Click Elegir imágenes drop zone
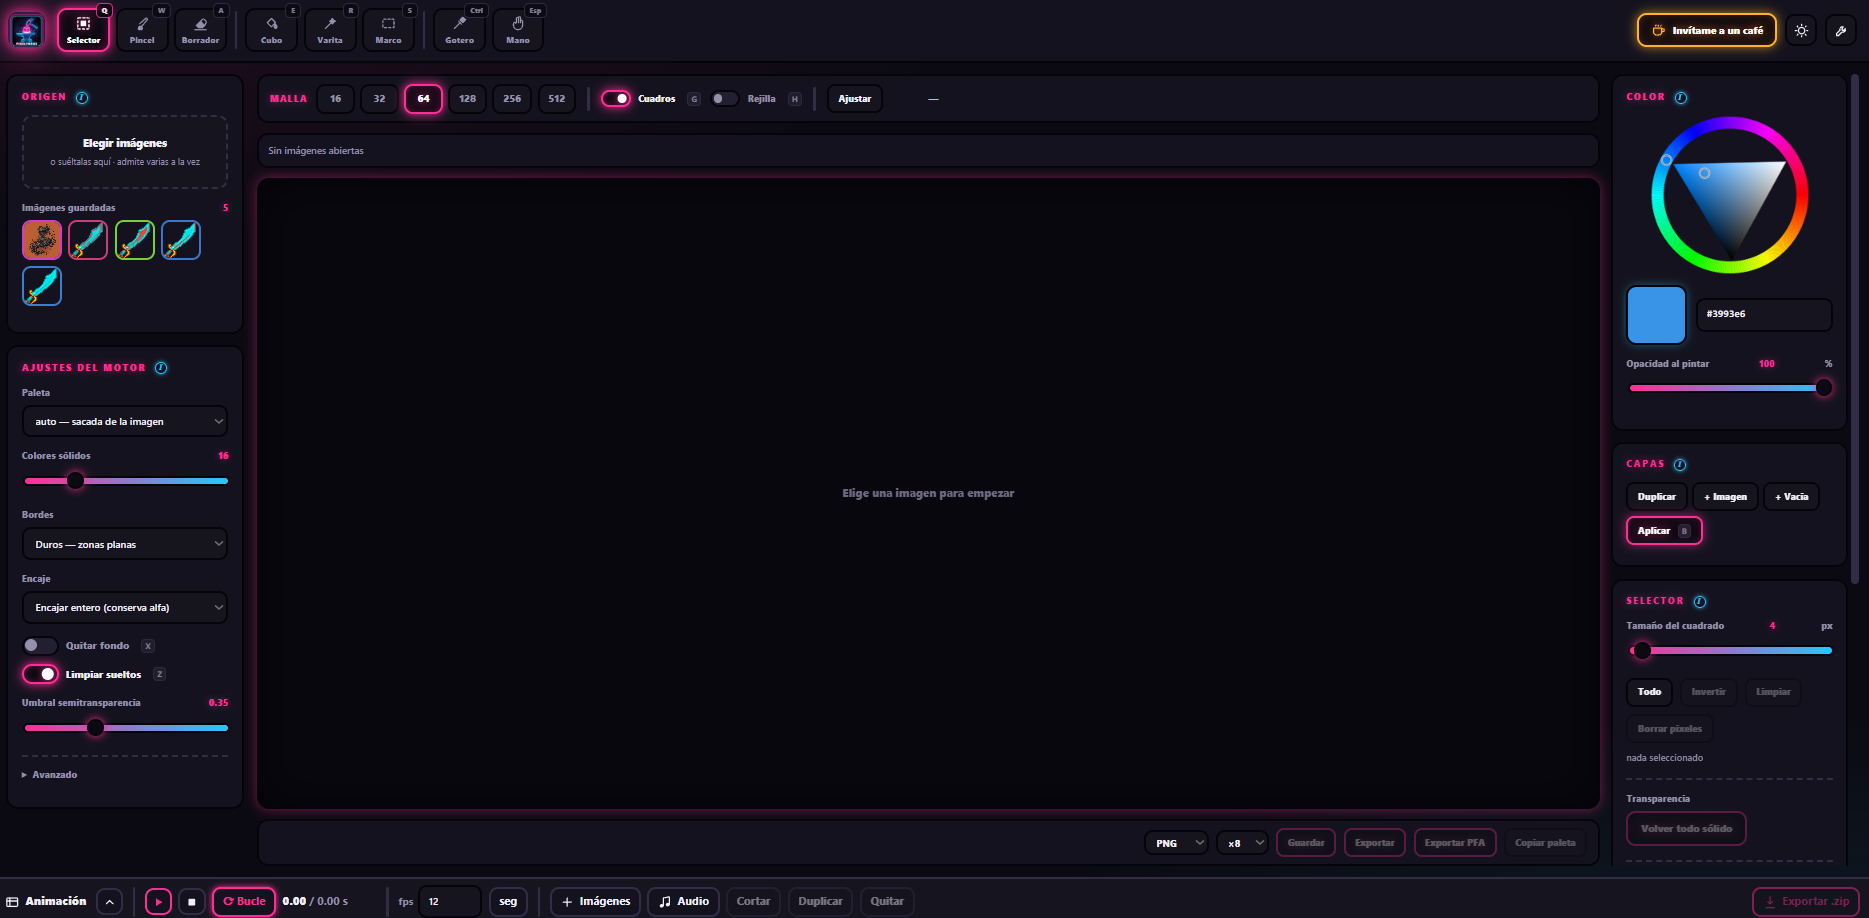The height and width of the screenshot is (918, 1869). point(125,151)
